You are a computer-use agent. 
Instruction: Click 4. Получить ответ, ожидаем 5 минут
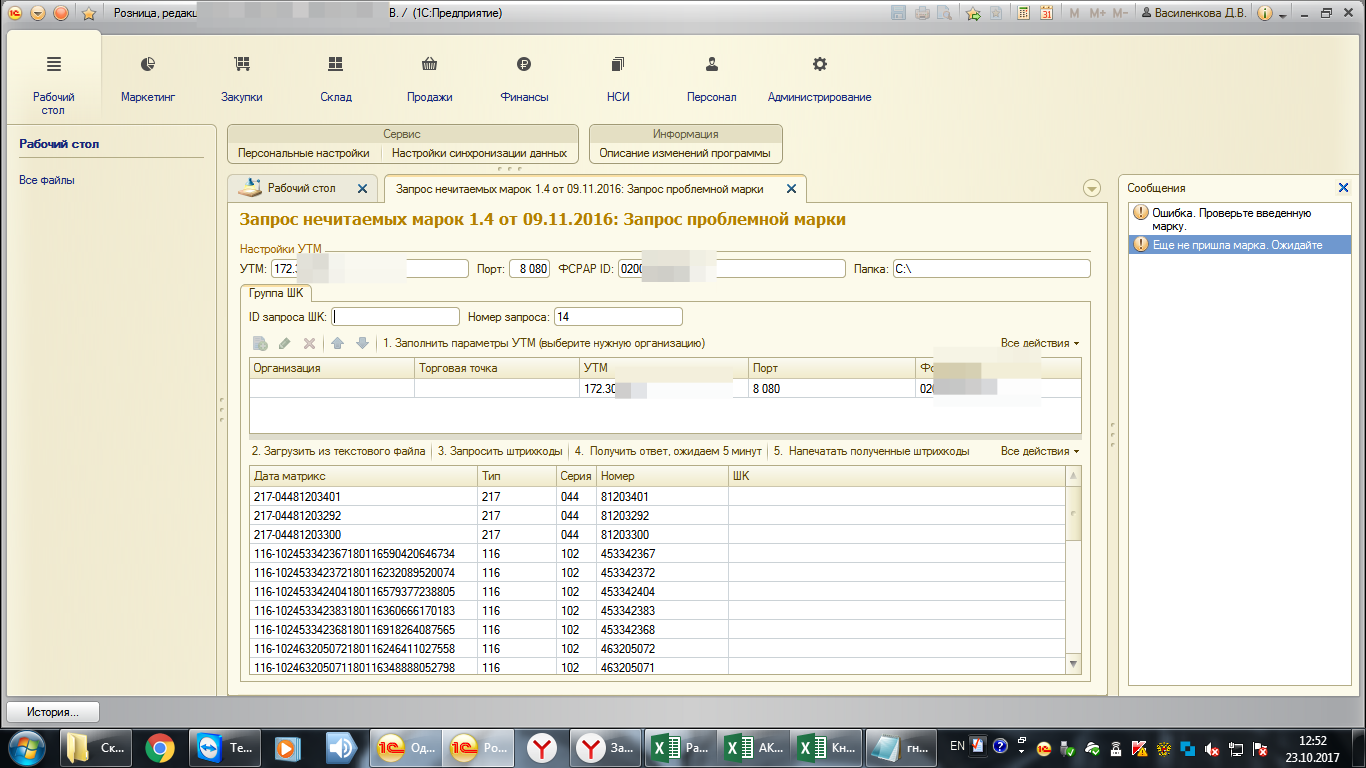(x=668, y=451)
